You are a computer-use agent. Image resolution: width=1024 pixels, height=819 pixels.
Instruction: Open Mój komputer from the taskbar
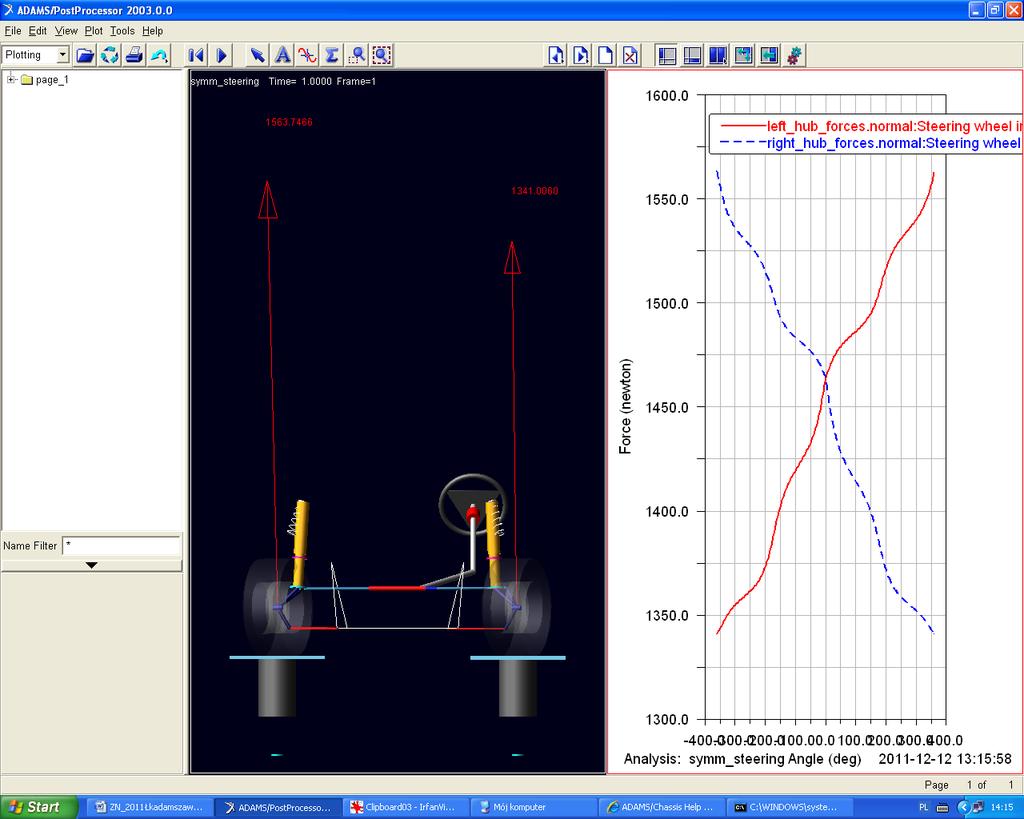[534, 807]
